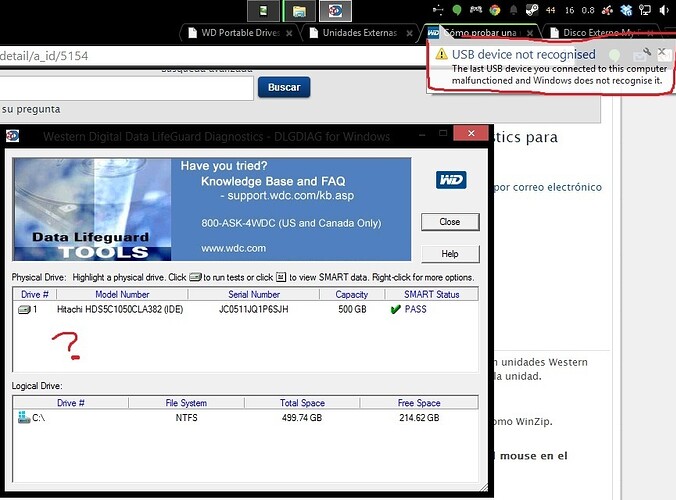Click the WD logo in the diagnostics window

[451, 180]
